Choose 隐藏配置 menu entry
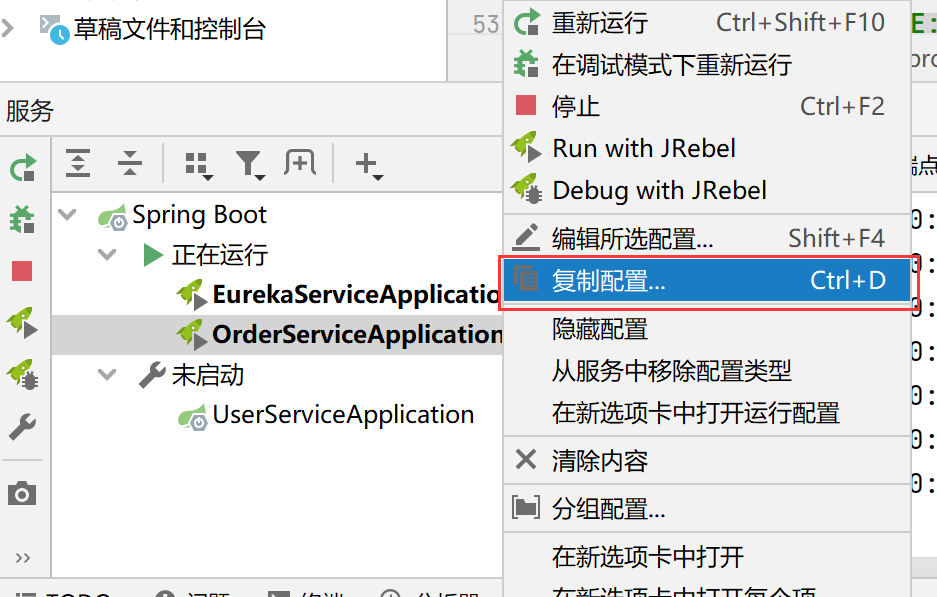937x597 pixels. [x=707, y=329]
